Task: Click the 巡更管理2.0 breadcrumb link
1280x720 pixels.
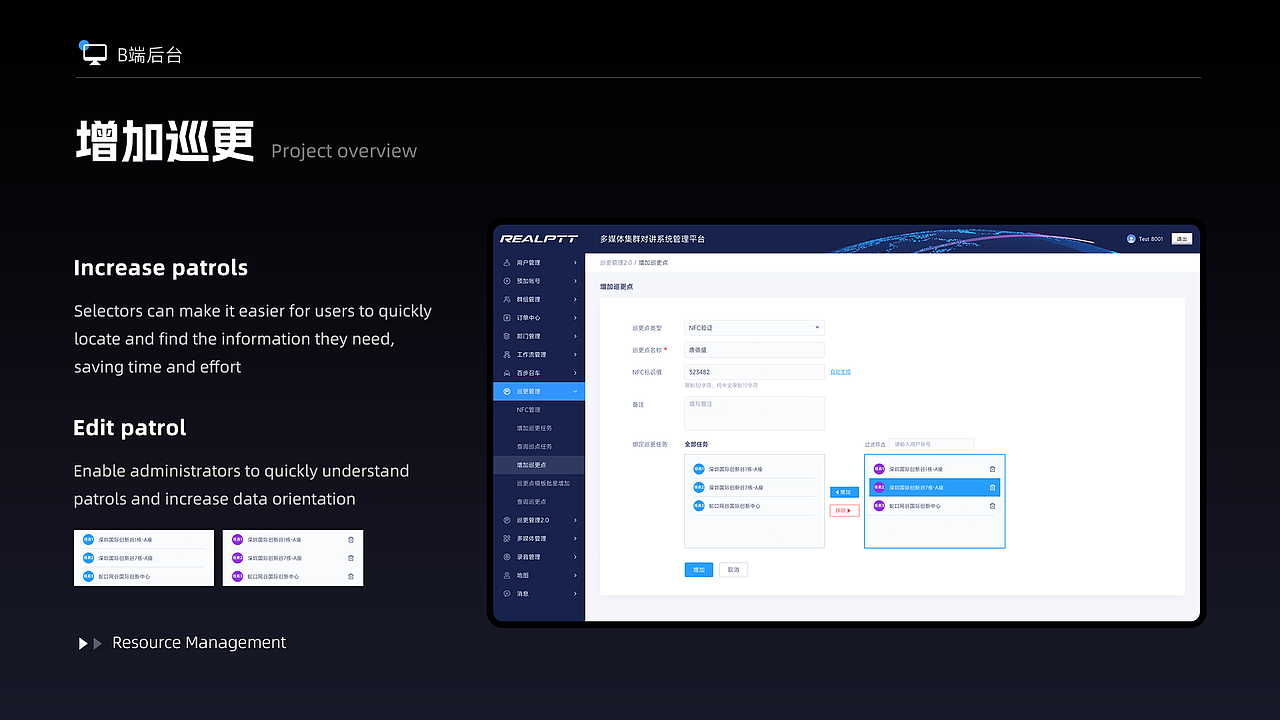Action: 616,262
